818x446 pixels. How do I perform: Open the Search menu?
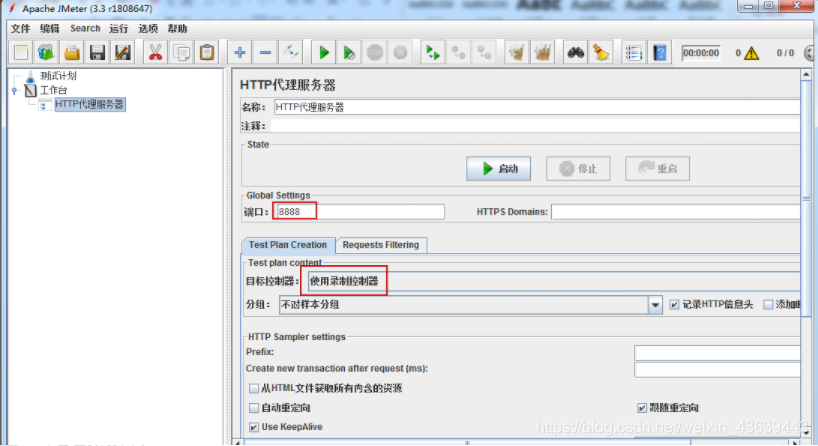click(x=85, y=28)
